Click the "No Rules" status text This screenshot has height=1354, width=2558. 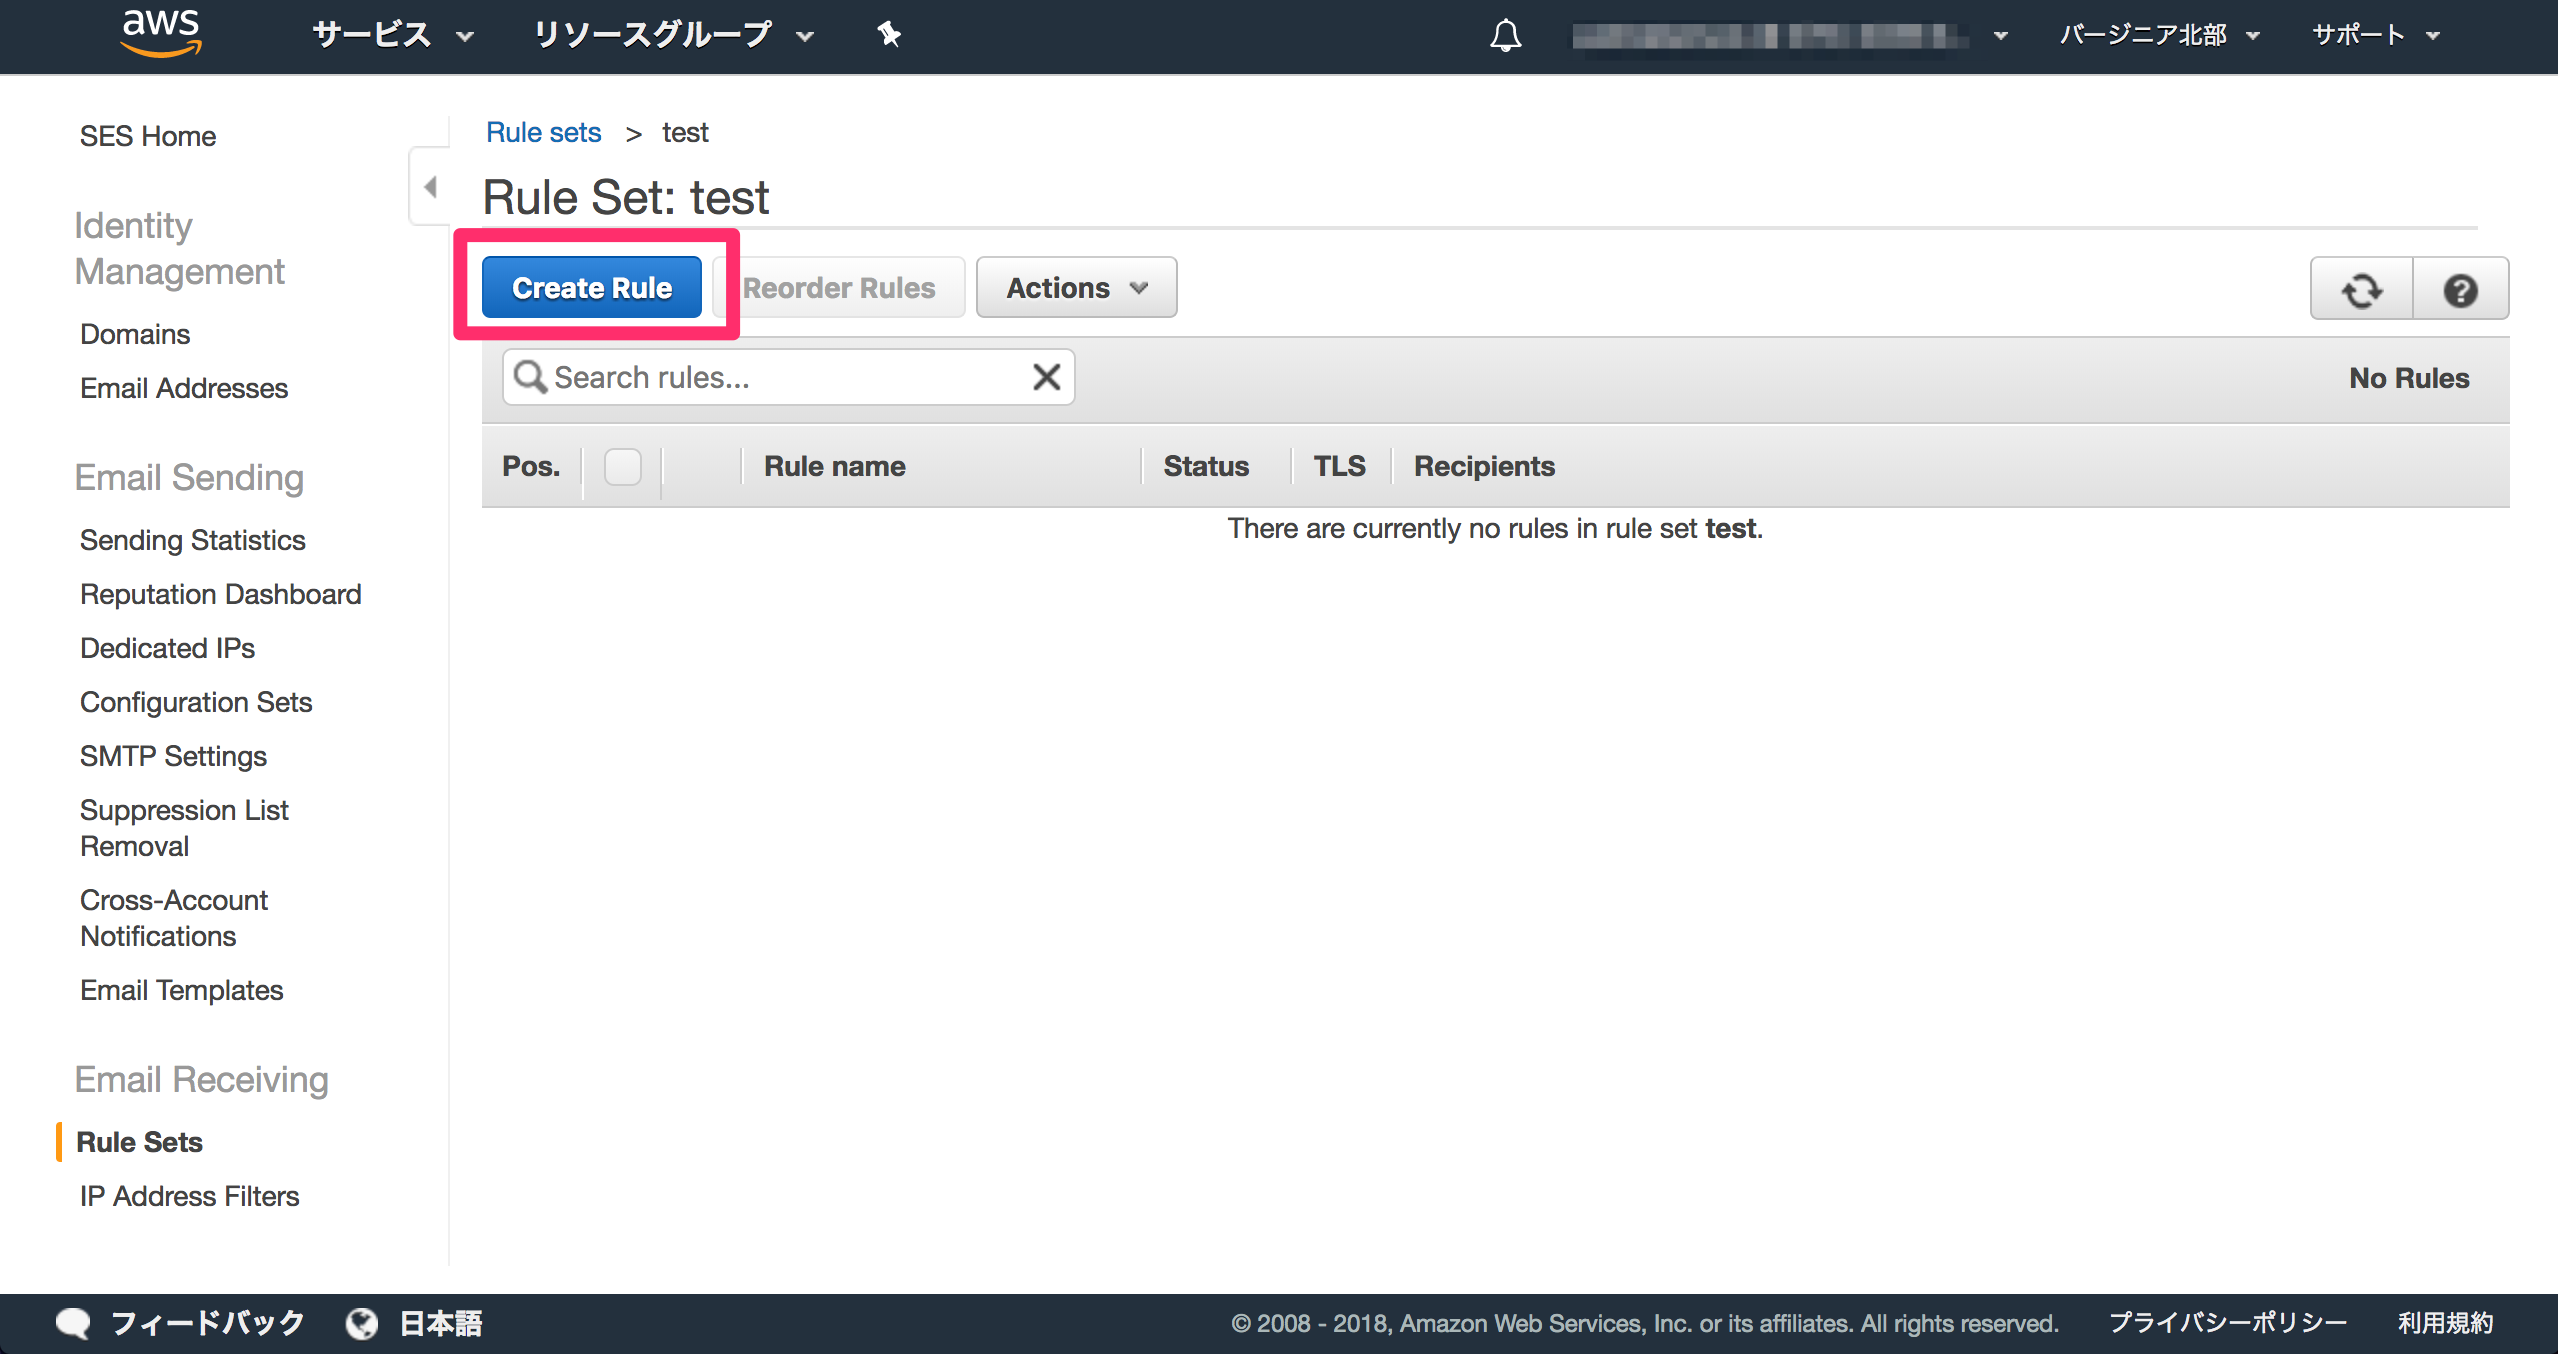(2409, 378)
